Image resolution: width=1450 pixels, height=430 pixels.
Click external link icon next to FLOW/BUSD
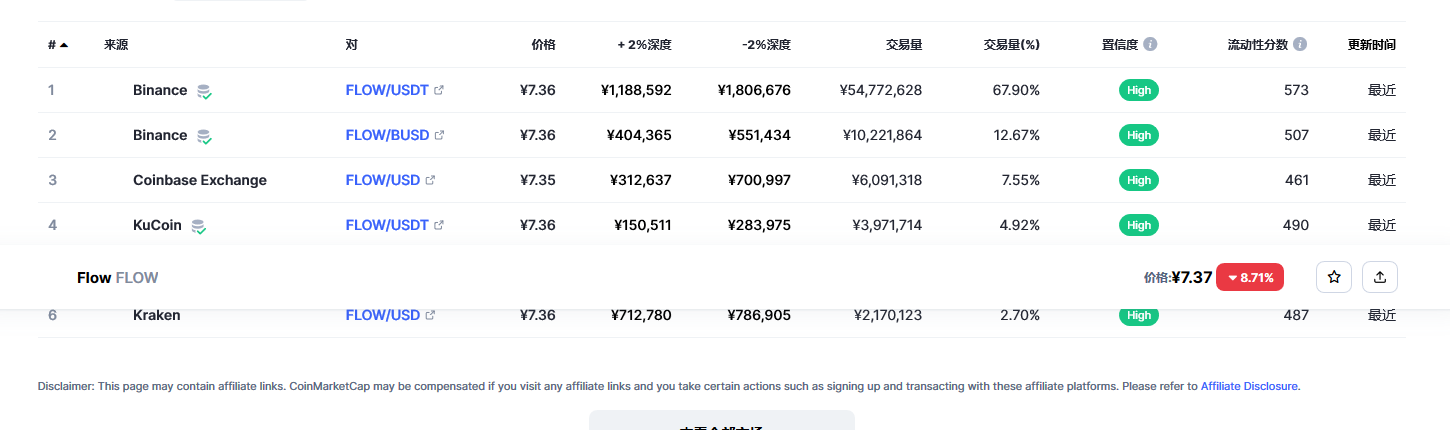click(439, 135)
